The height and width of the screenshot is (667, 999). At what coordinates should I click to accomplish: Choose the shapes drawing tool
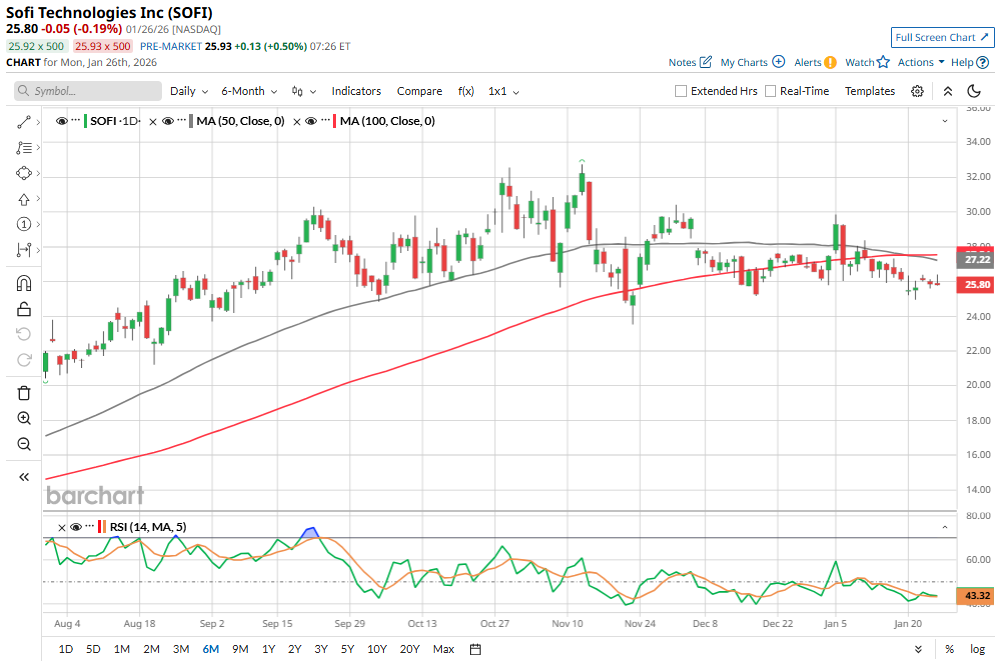24,173
